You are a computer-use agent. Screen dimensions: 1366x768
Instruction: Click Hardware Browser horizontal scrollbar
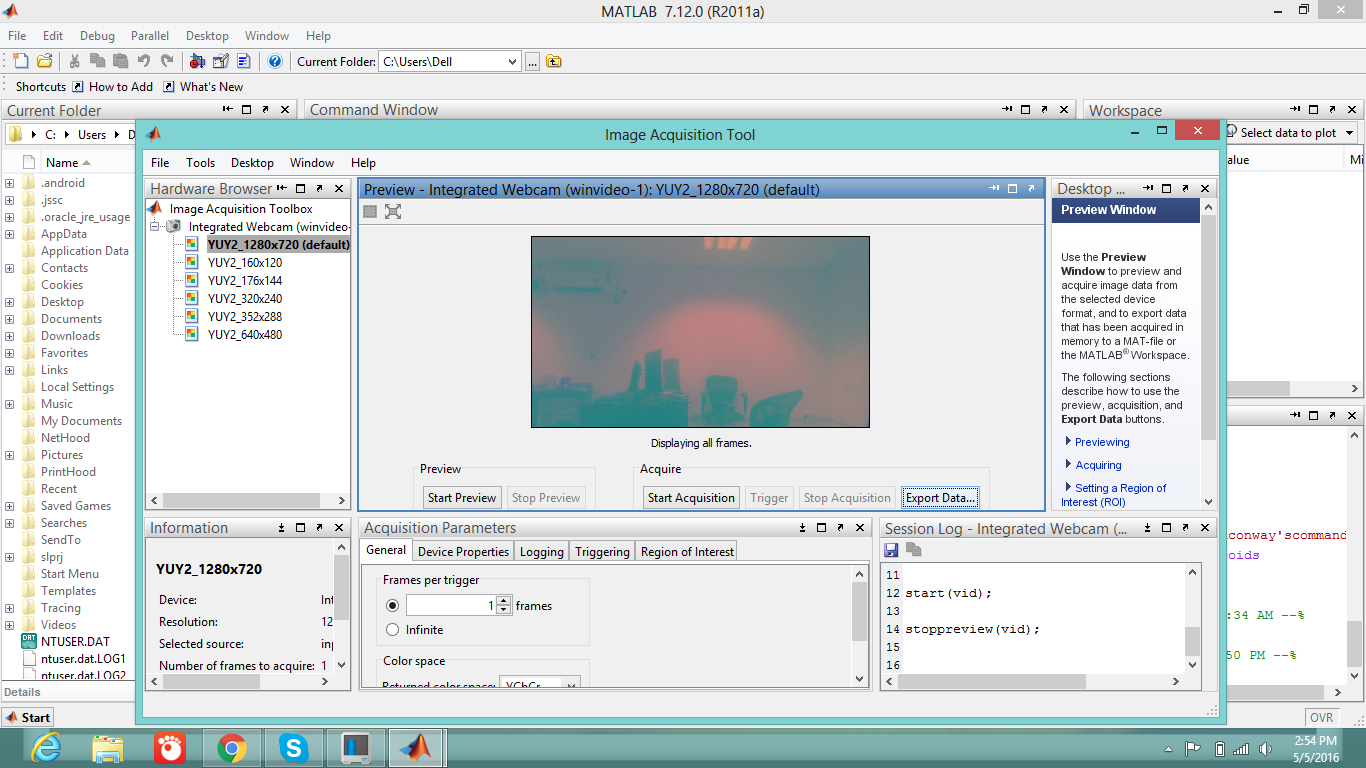pyautogui.click(x=247, y=500)
